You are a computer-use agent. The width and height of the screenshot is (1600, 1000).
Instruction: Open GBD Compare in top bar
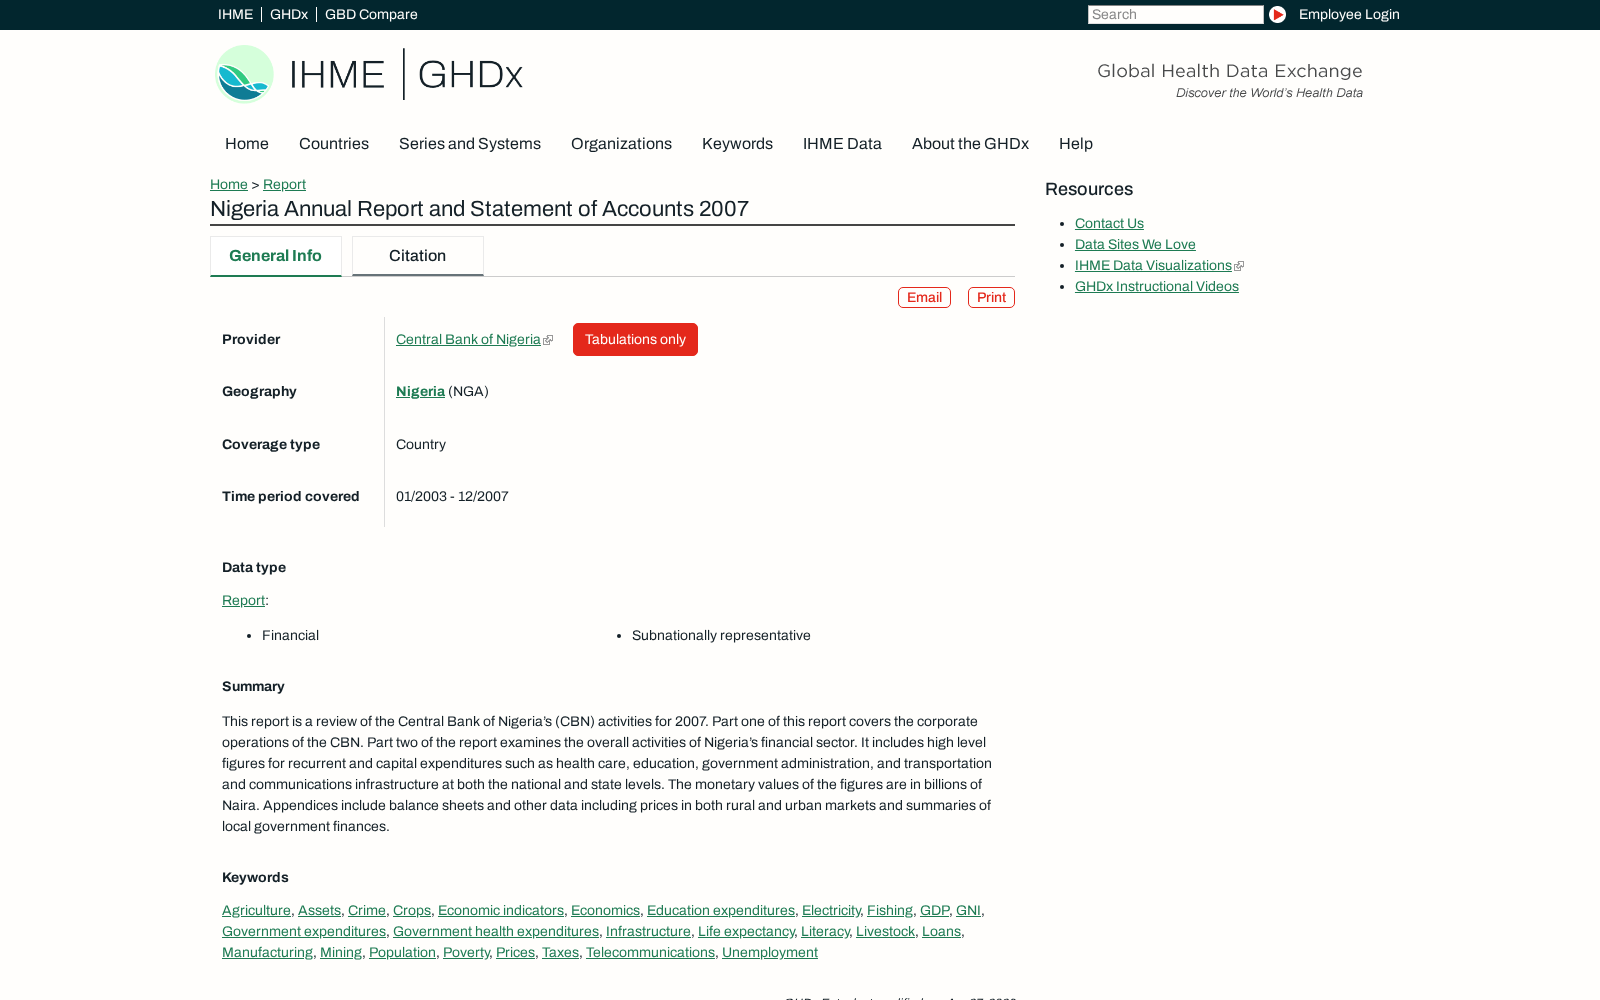tap(371, 15)
